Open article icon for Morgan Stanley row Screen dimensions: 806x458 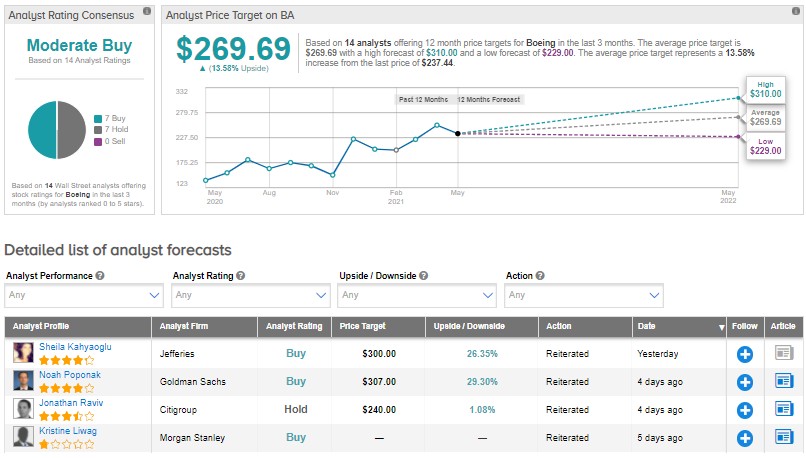click(x=784, y=437)
